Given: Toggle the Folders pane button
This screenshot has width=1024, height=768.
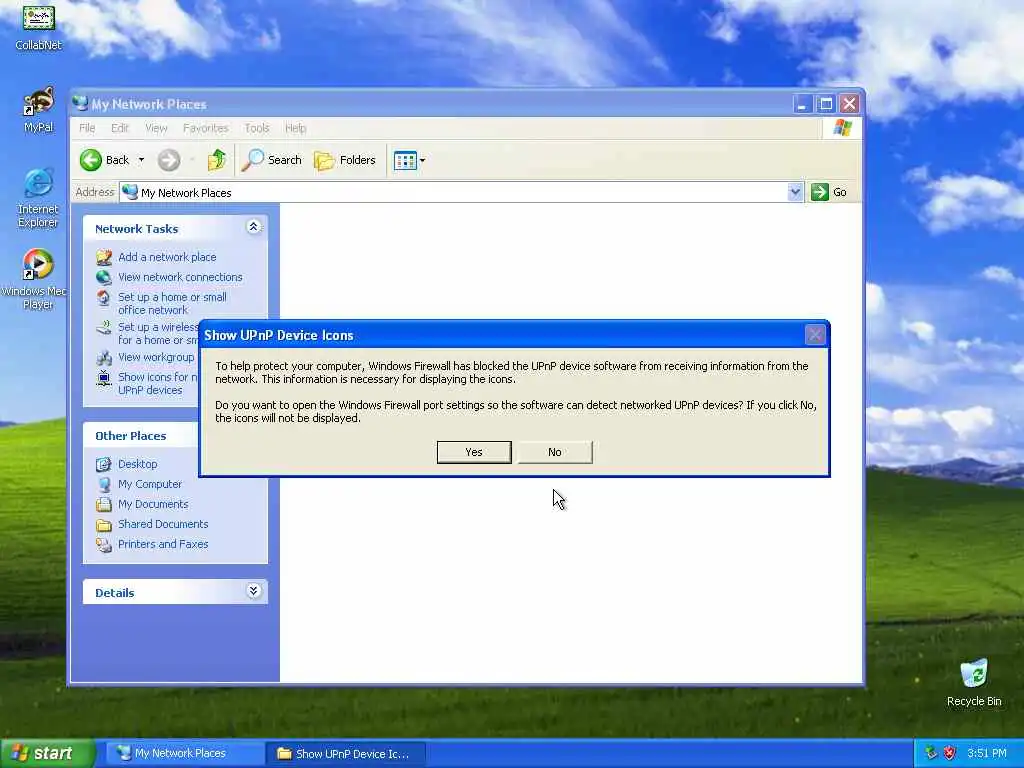Looking at the screenshot, I should [x=345, y=160].
